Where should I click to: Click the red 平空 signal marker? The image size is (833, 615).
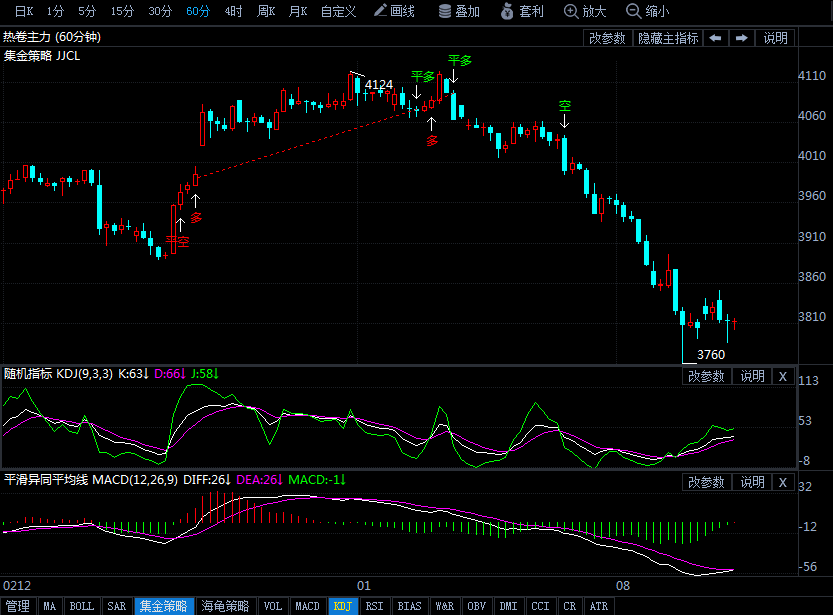[x=177, y=242]
